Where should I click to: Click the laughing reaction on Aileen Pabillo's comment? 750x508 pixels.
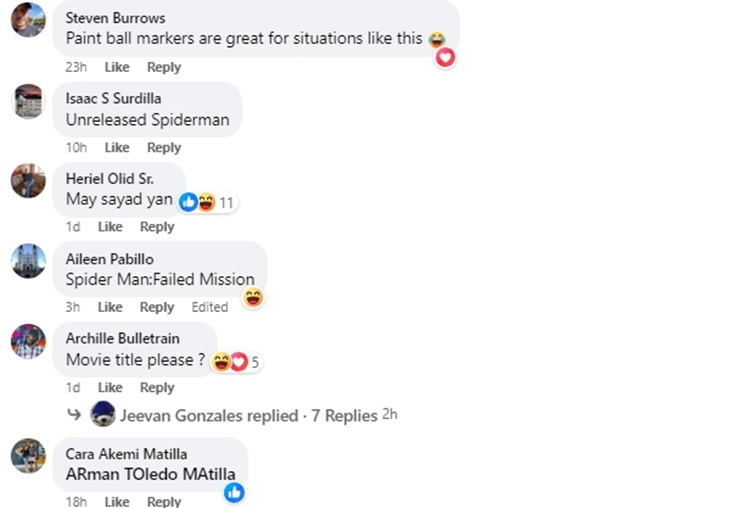(x=253, y=297)
